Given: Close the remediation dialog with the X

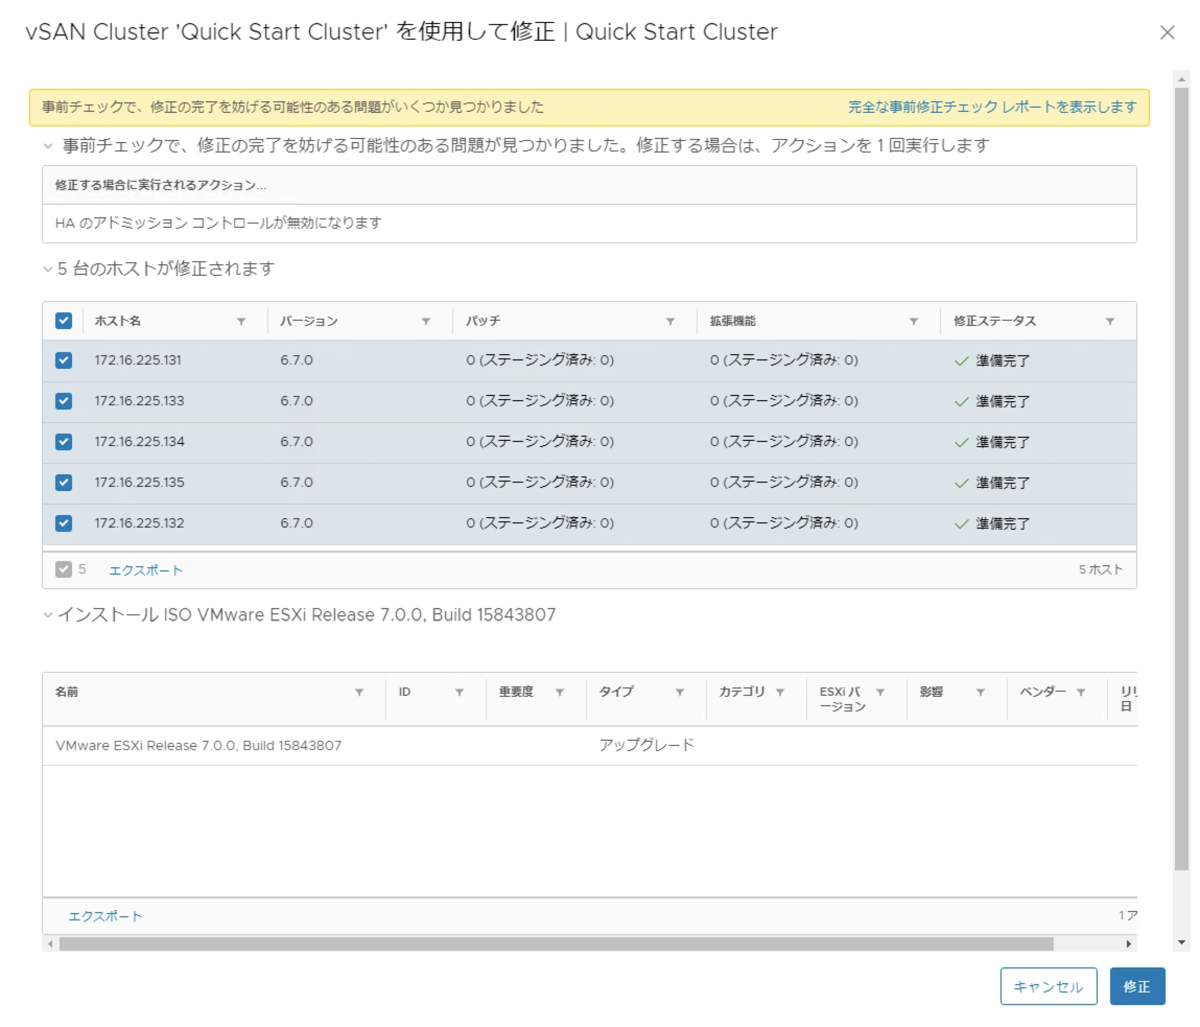Looking at the screenshot, I should (x=1167, y=32).
